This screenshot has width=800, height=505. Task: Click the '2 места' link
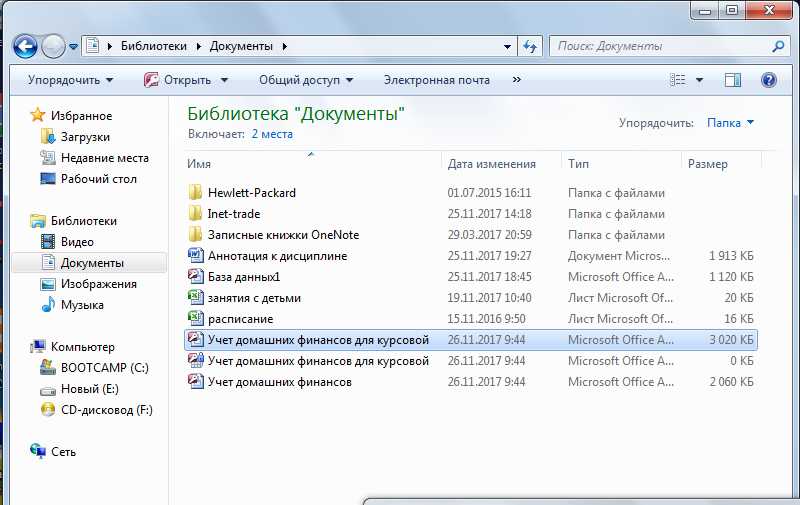pos(271,133)
